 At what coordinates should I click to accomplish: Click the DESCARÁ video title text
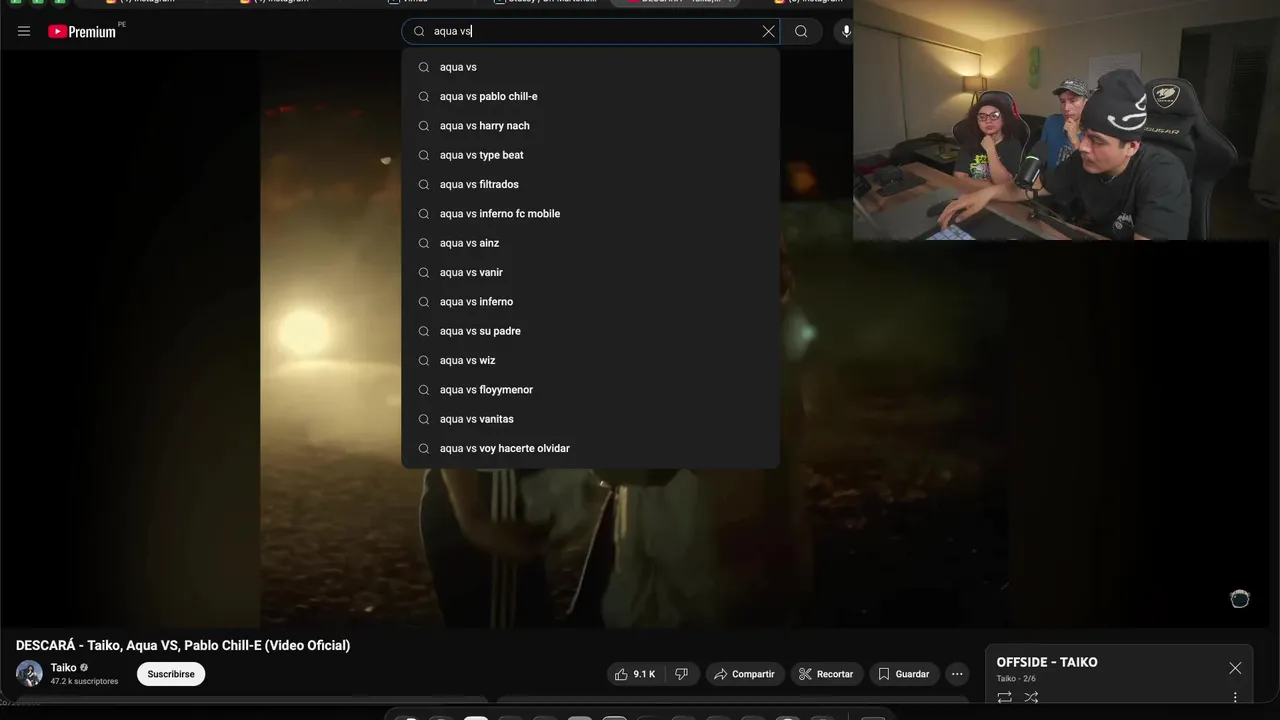(183, 645)
